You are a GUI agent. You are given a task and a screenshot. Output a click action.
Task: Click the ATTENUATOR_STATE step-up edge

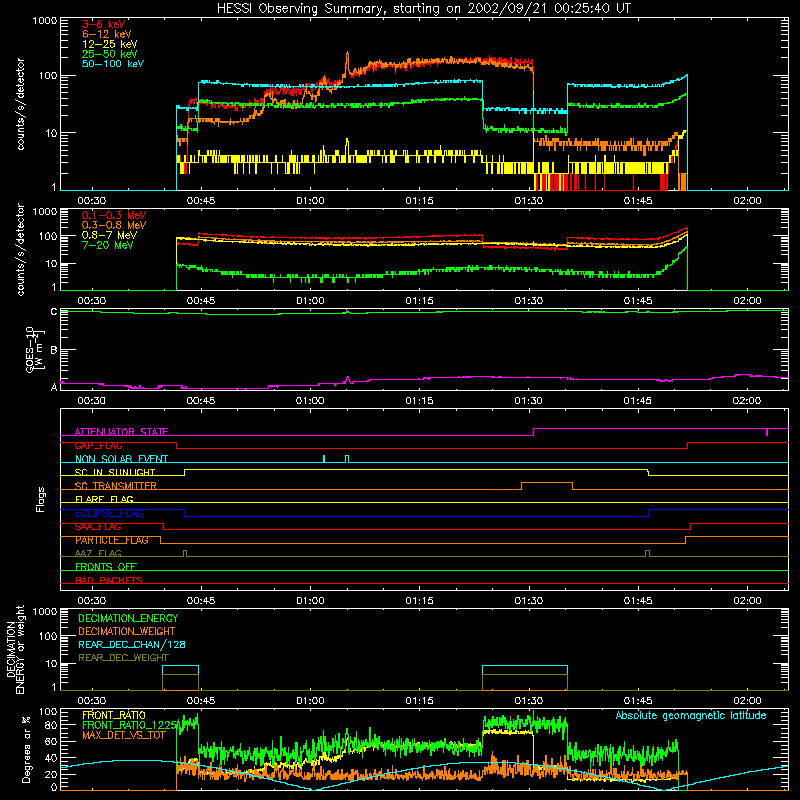pos(534,432)
